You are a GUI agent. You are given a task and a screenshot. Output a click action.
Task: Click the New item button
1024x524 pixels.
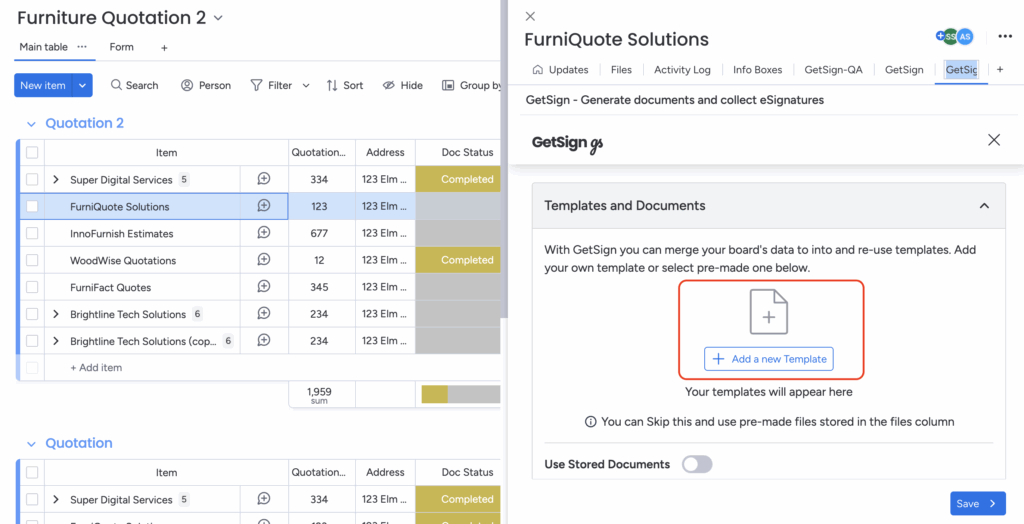(43, 85)
